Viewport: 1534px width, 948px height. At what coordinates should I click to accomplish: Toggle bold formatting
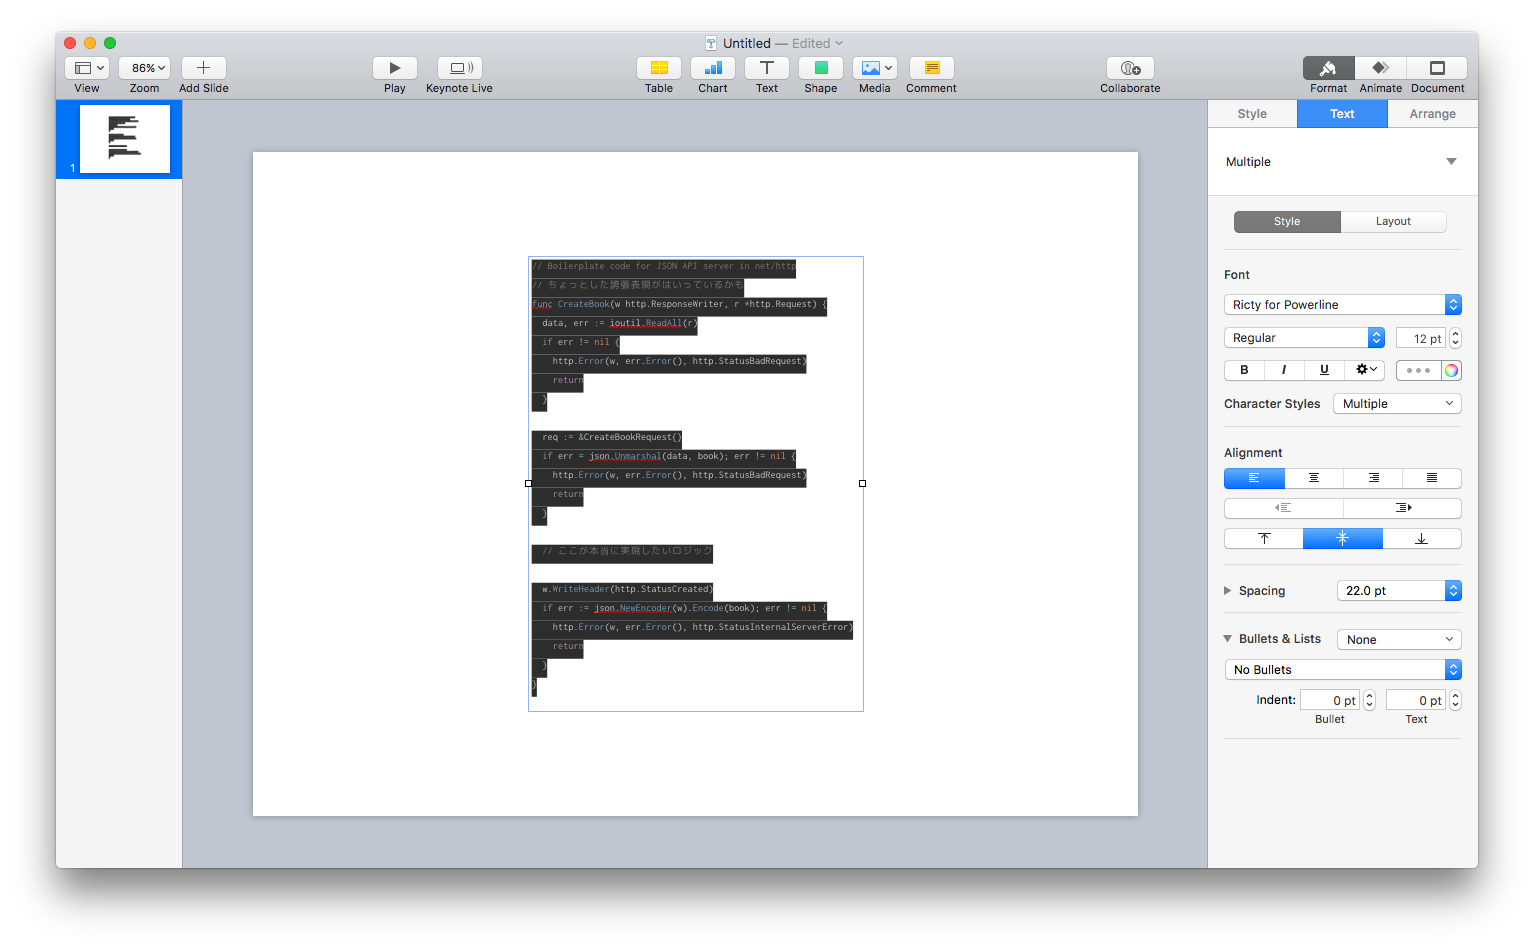(1244, 370)
